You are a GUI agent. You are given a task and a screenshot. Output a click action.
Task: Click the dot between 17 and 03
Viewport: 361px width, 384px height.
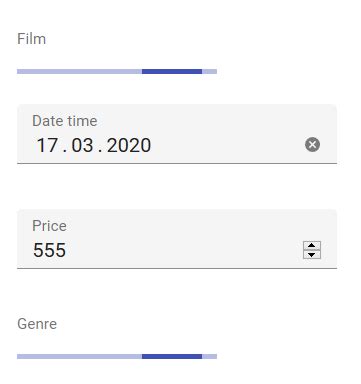pyautogui.click(x=65, y=151)
